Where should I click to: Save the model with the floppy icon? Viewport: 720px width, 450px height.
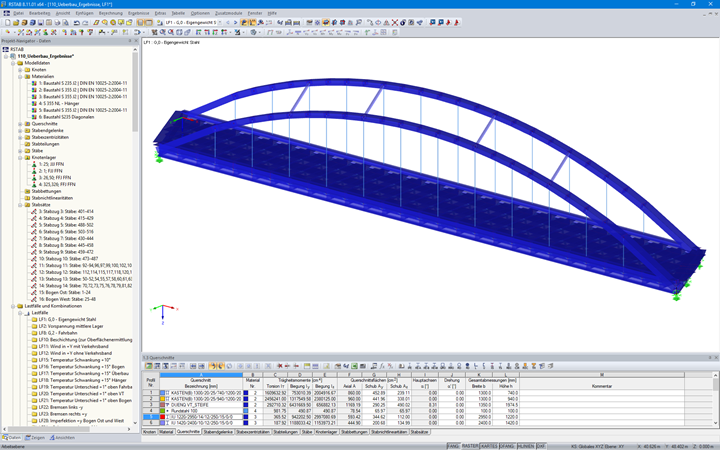click(40, 22)
